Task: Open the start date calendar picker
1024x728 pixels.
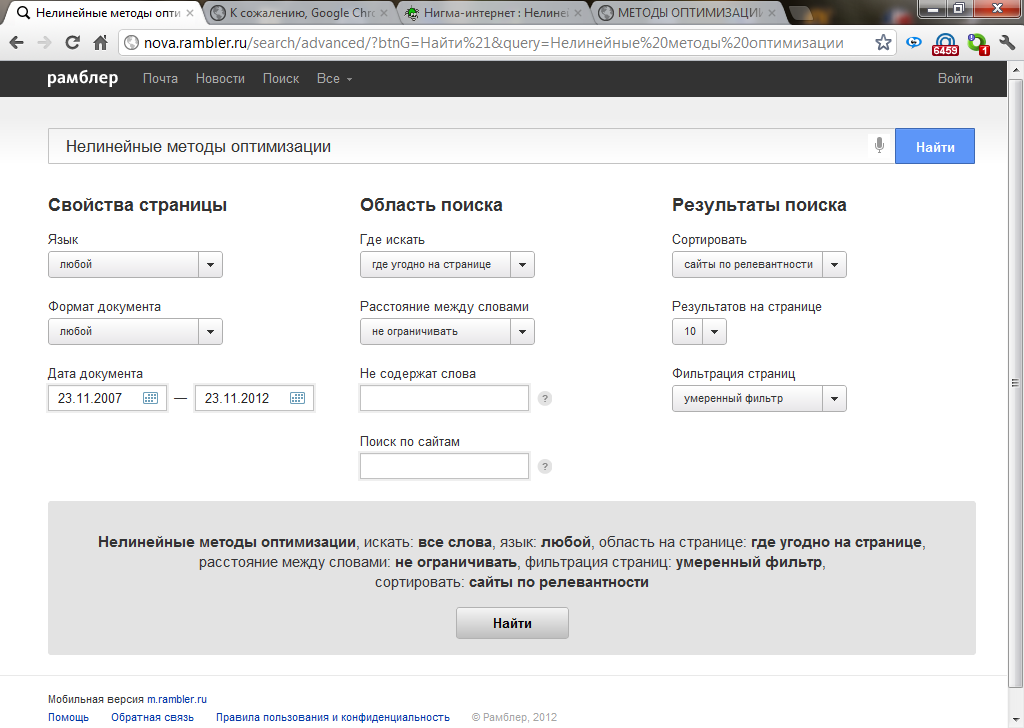Action: (150, 398)
